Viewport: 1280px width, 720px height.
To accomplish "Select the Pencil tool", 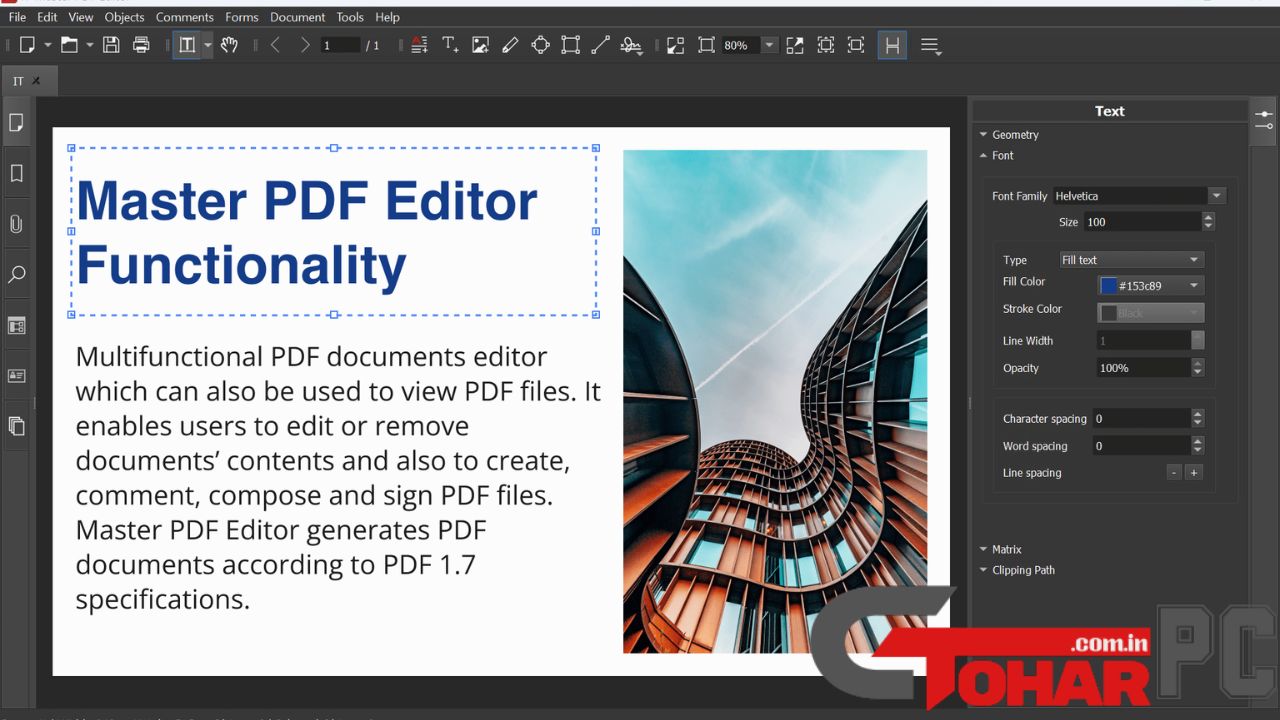I will 510,45.
